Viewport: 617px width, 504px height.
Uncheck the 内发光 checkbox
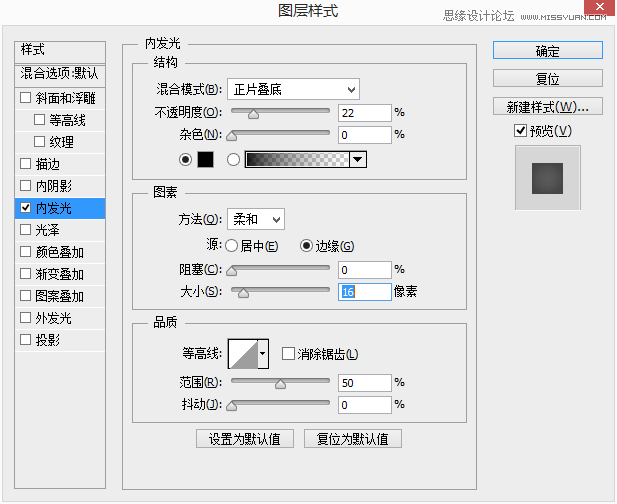(26, 208)
